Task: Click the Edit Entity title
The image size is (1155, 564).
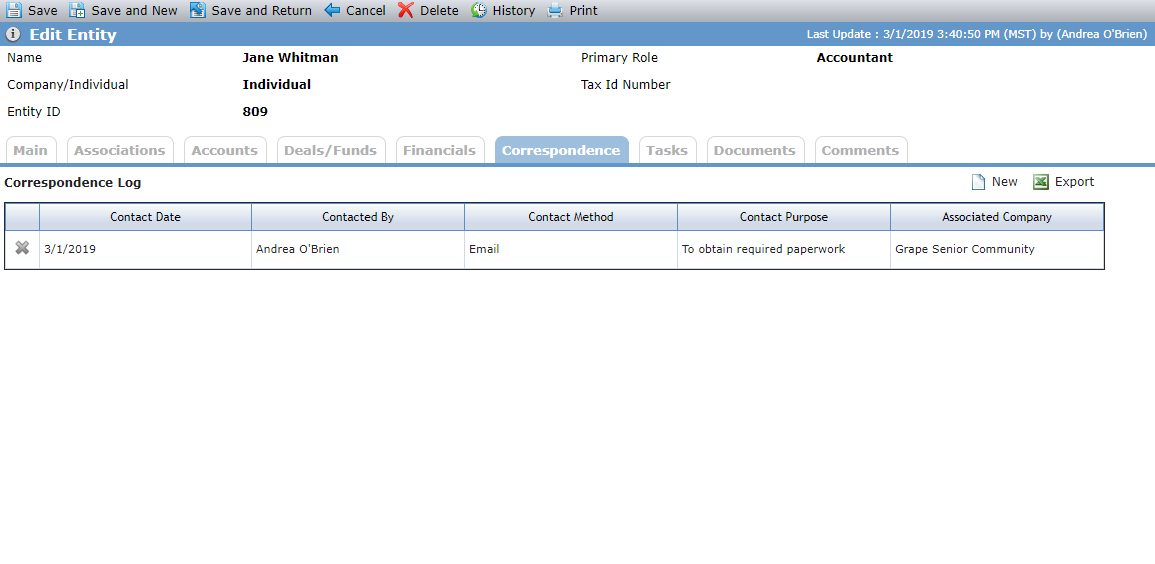Action: [x=73, y=35]
